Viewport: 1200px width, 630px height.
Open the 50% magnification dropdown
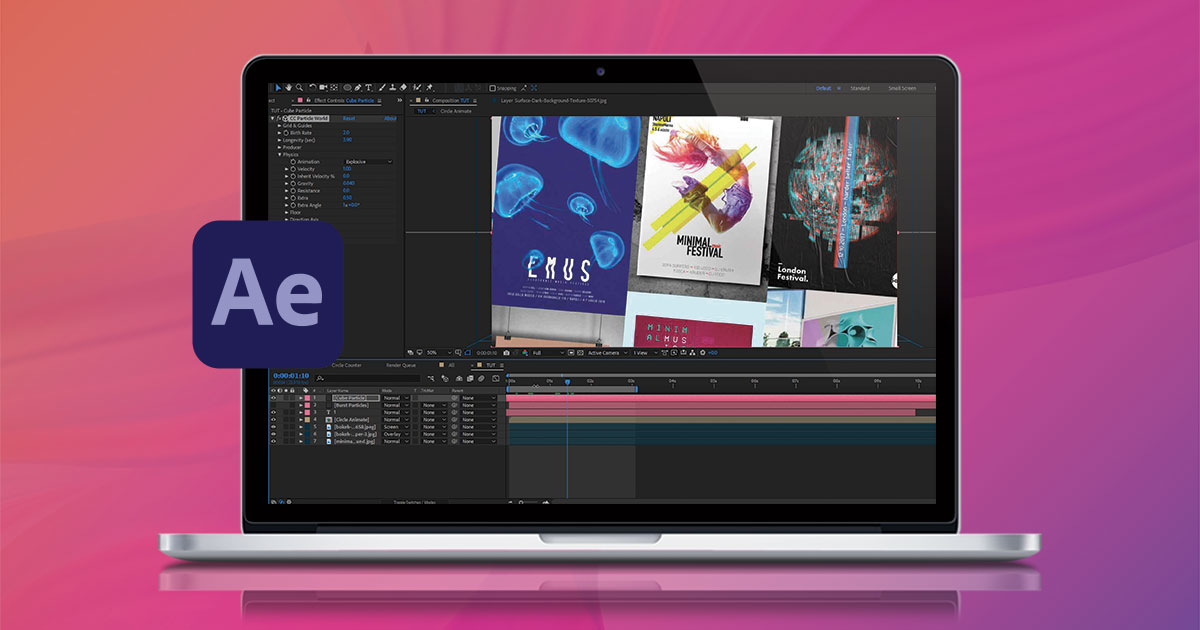coord(437,353)
